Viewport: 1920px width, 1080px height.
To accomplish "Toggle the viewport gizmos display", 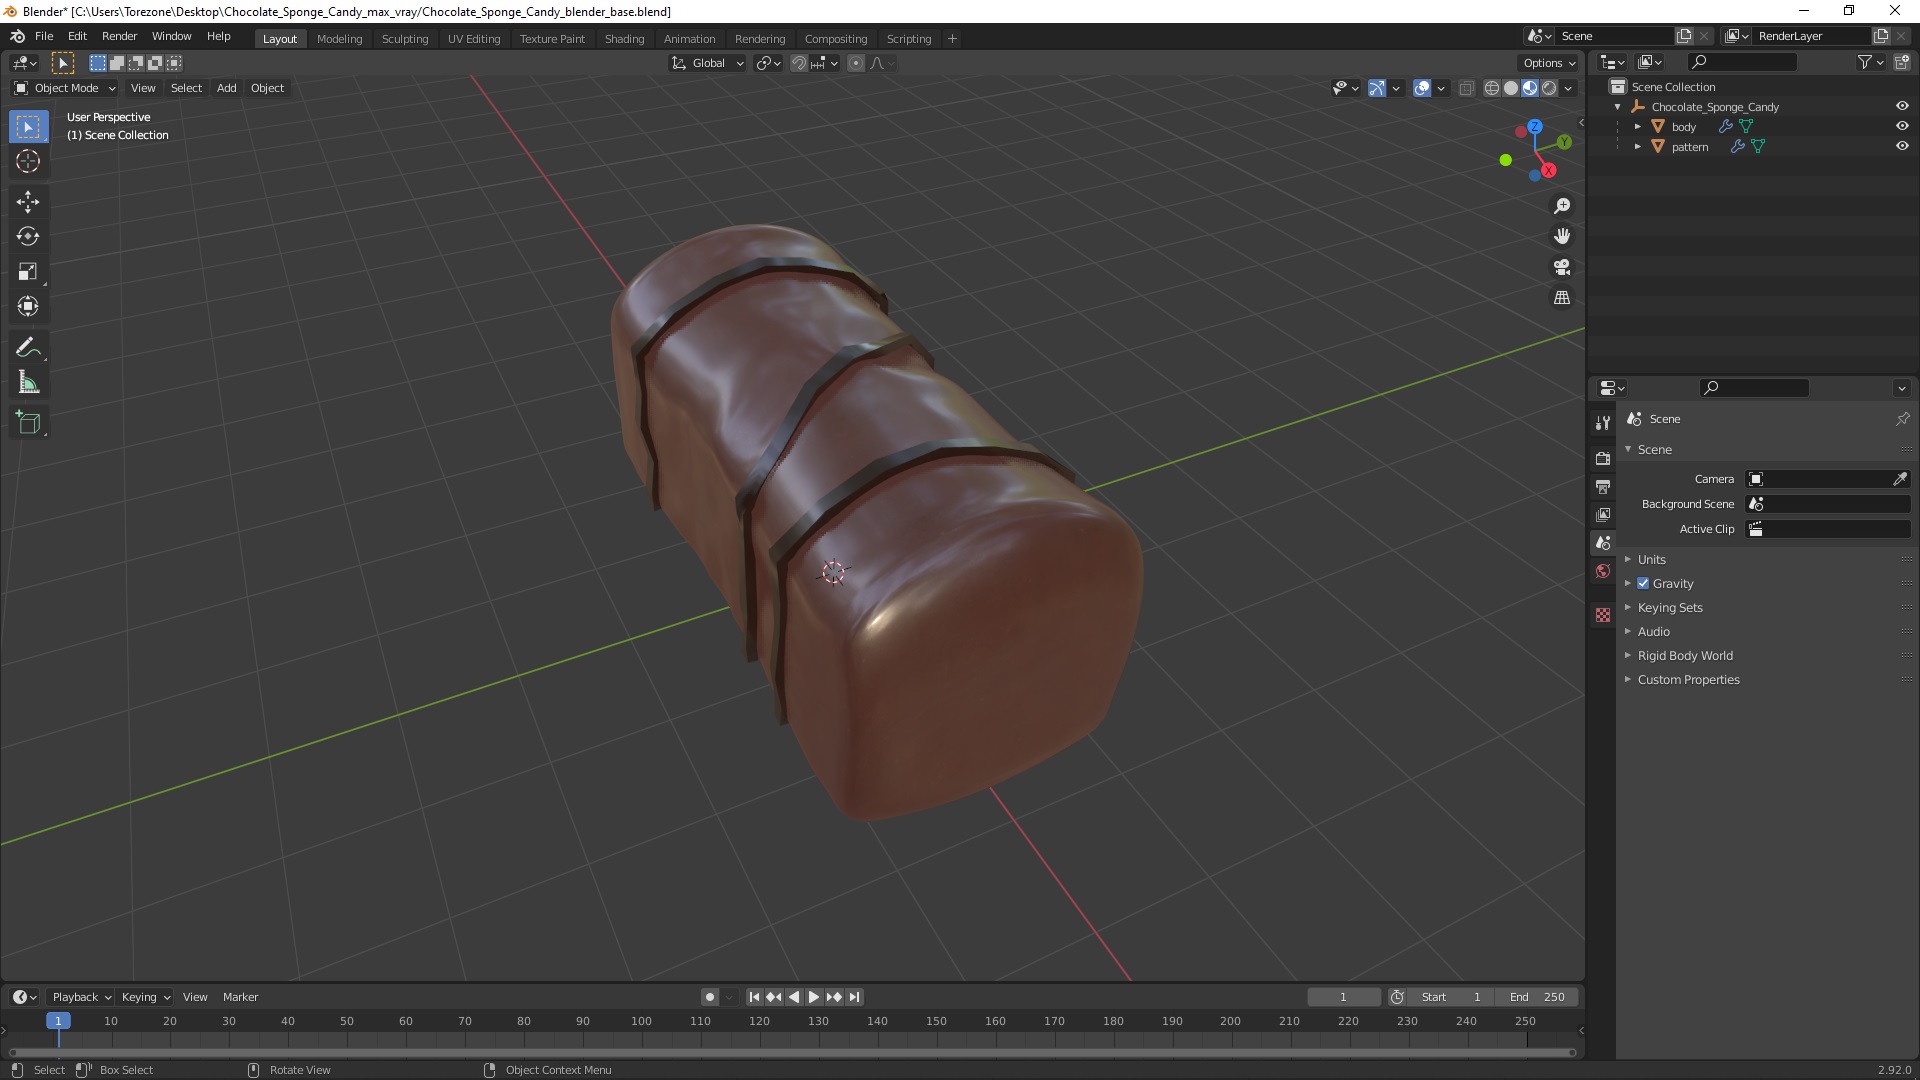I will (x=1377, y=88).
